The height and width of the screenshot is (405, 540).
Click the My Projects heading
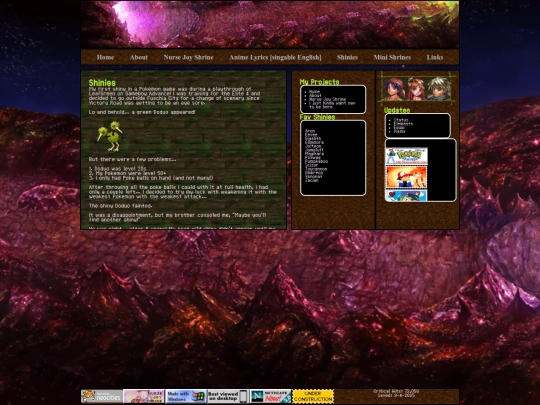coord(319,82)
